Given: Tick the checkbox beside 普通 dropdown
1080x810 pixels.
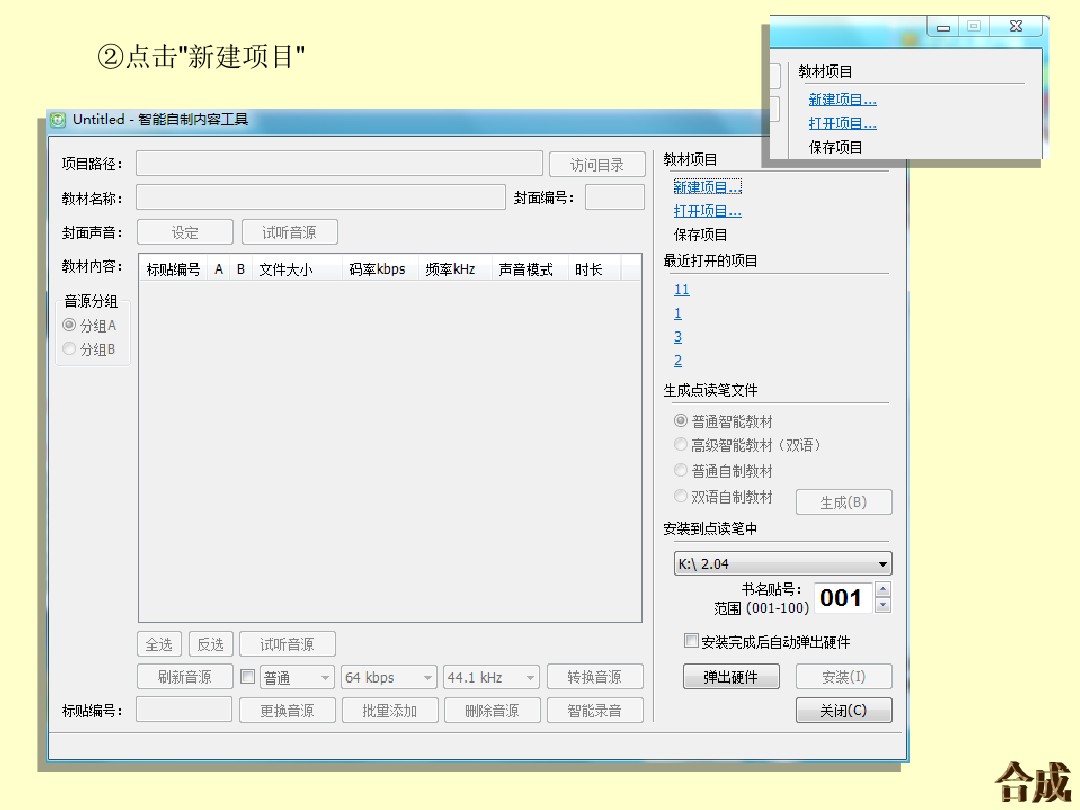Looking at the screenshot, I should 248,677.
